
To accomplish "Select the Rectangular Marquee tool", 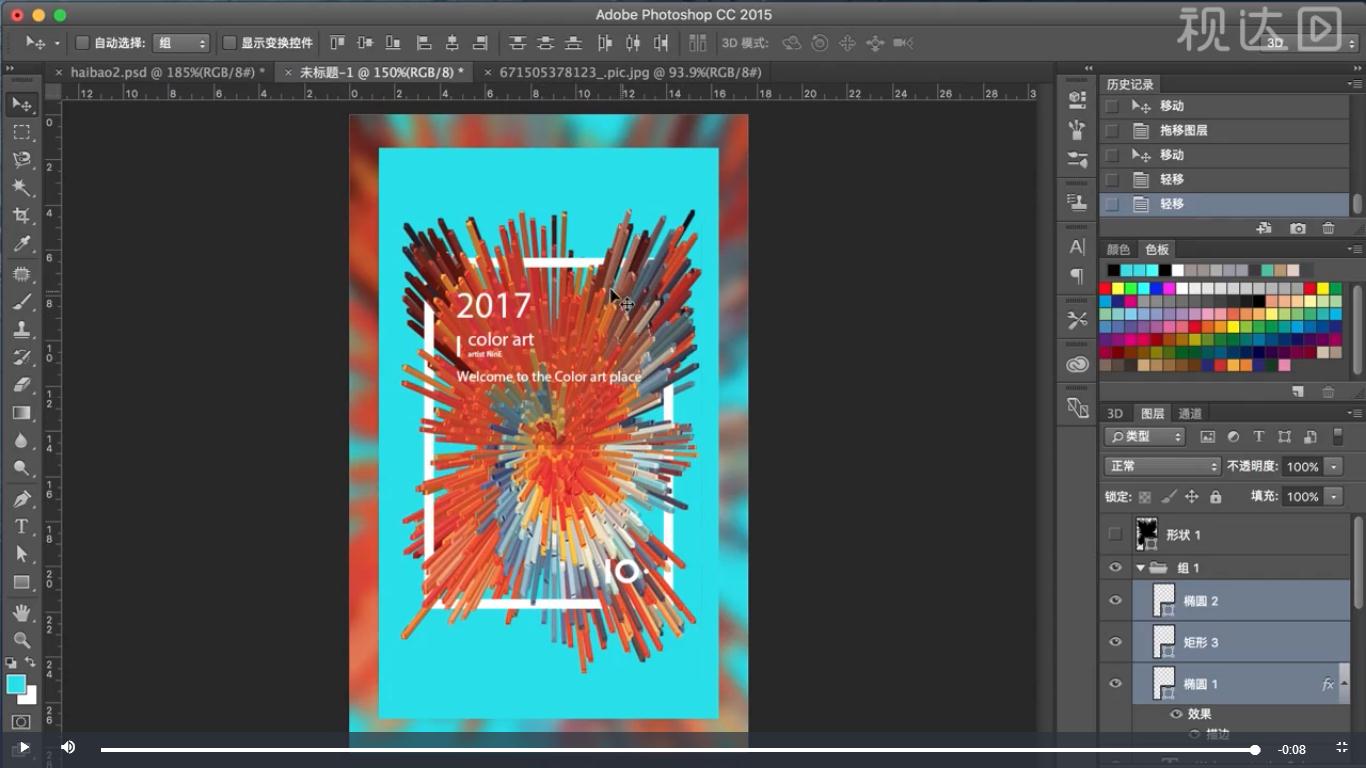I will [21, 132].
